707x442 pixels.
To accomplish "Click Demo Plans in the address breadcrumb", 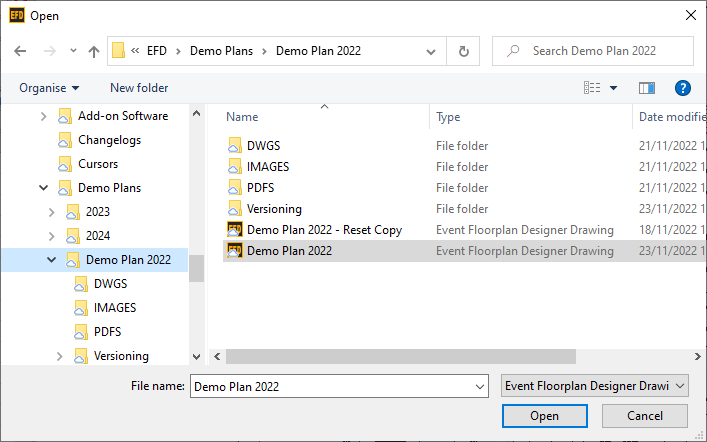I will [221, 51].
